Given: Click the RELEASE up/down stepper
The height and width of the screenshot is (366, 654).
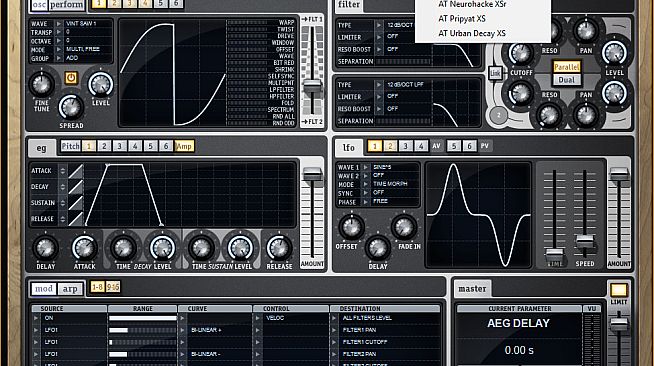Looking at the screenshot, I should pyautogui.click(x=63, y=219).
